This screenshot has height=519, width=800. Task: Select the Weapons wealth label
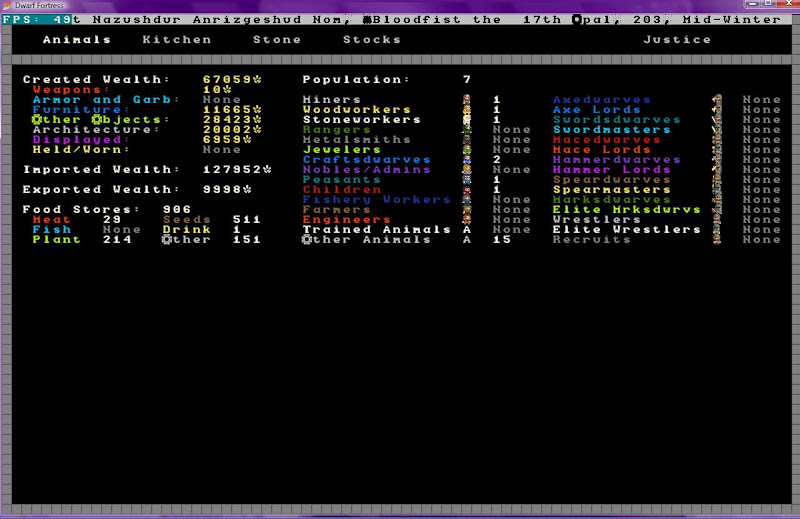point(71,90)
